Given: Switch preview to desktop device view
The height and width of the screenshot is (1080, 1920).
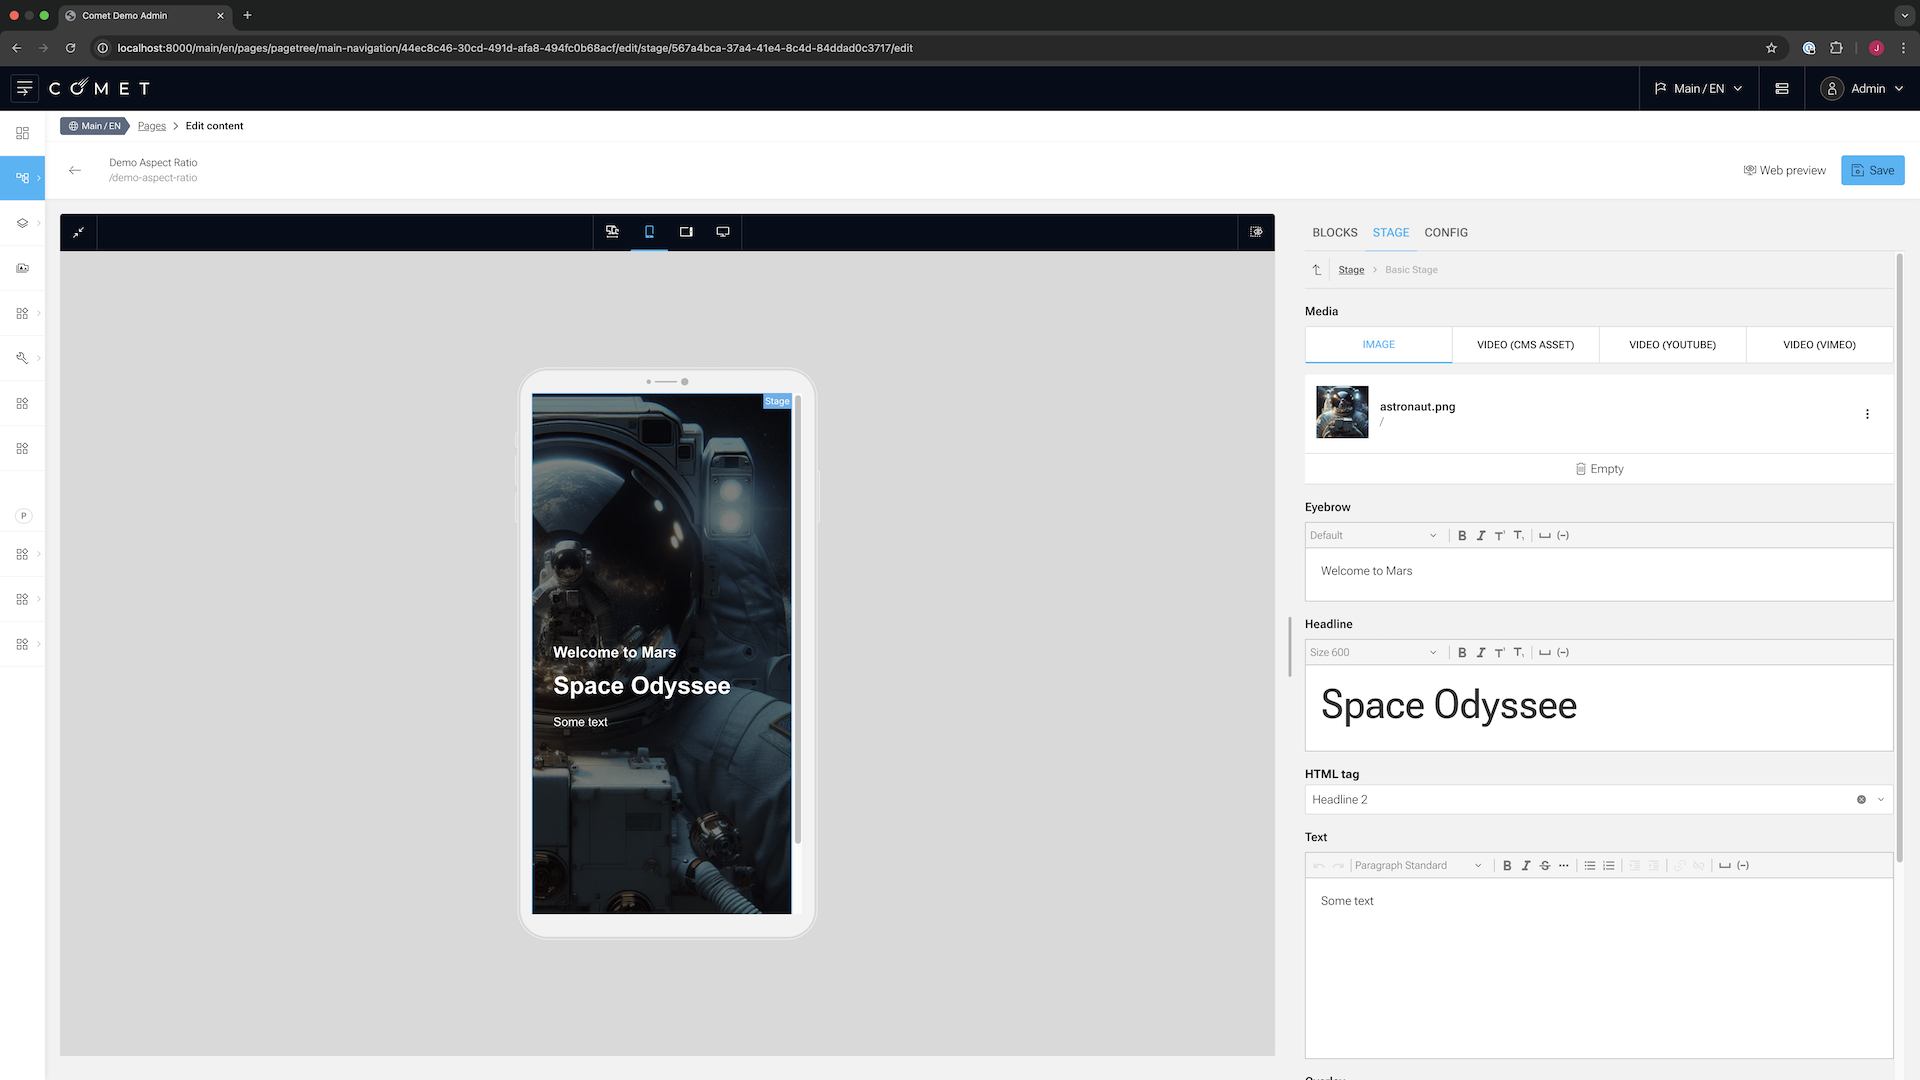Looking at the screenshot, I should point(723,232).
